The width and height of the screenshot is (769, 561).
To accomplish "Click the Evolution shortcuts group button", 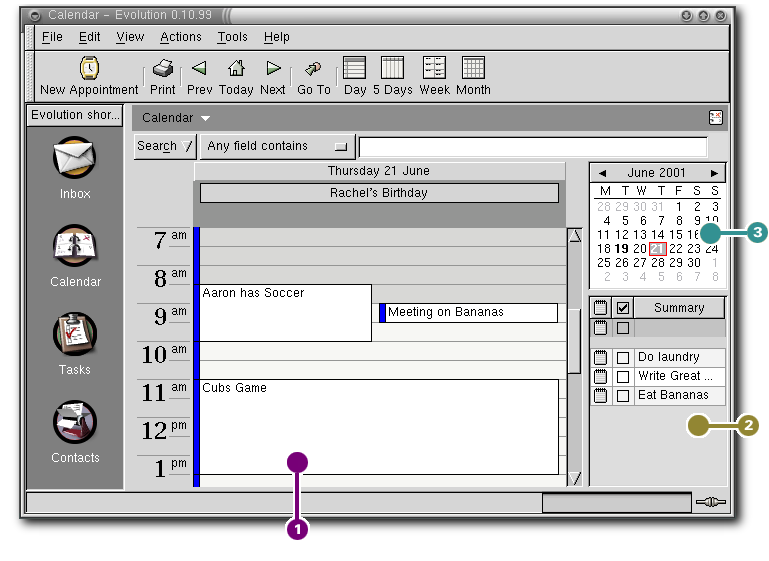I will click(x=75, y=115).
